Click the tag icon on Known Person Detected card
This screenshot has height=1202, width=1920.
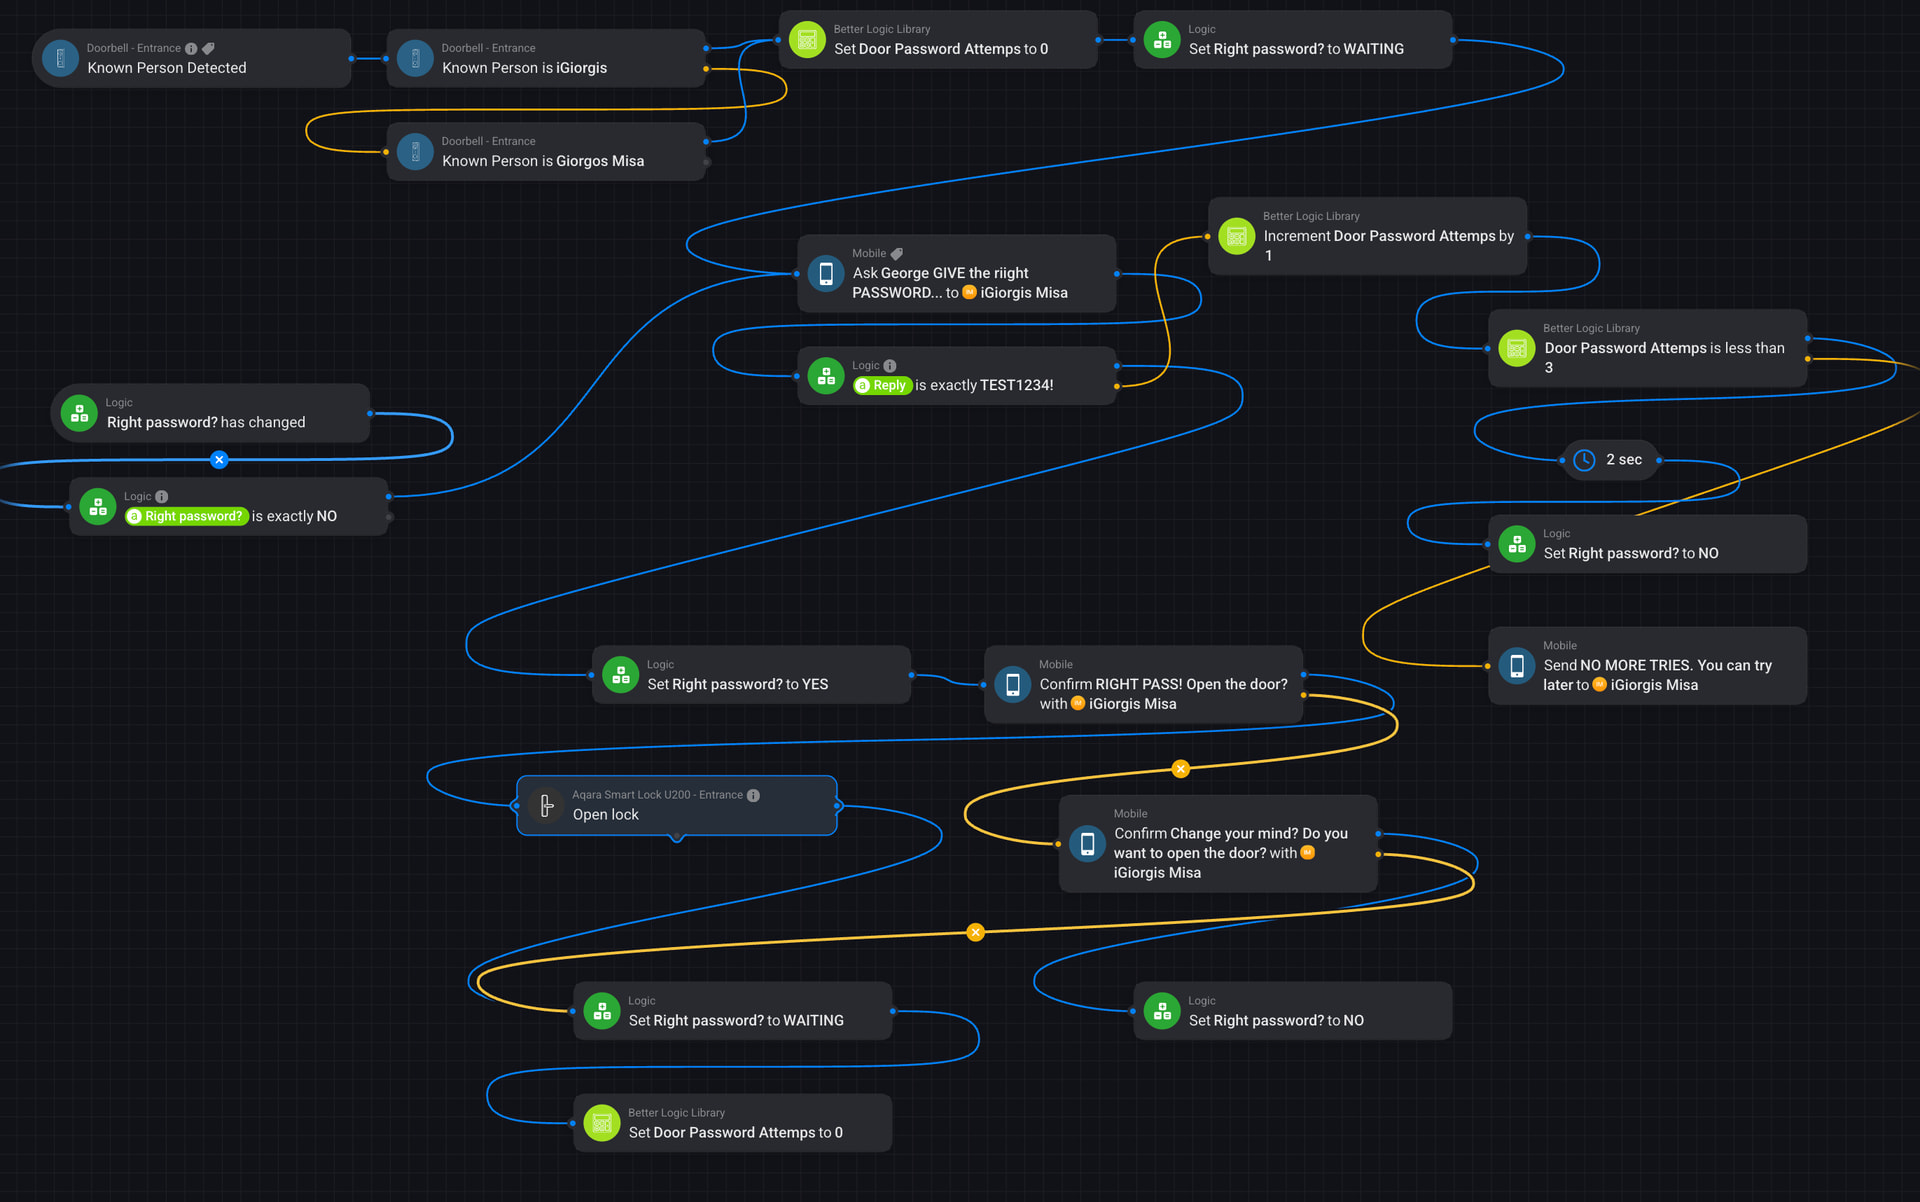(x=208, y=48)
